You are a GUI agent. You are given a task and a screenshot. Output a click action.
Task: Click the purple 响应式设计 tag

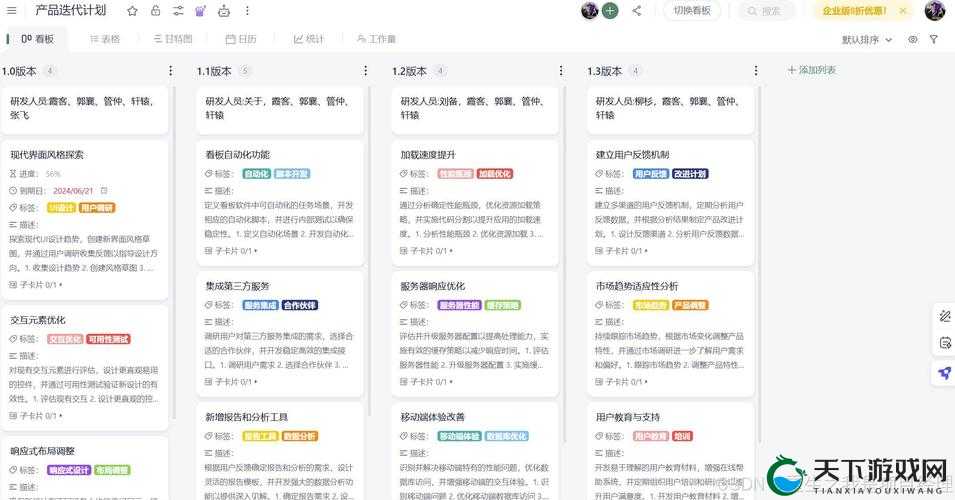tap(69, 470)
